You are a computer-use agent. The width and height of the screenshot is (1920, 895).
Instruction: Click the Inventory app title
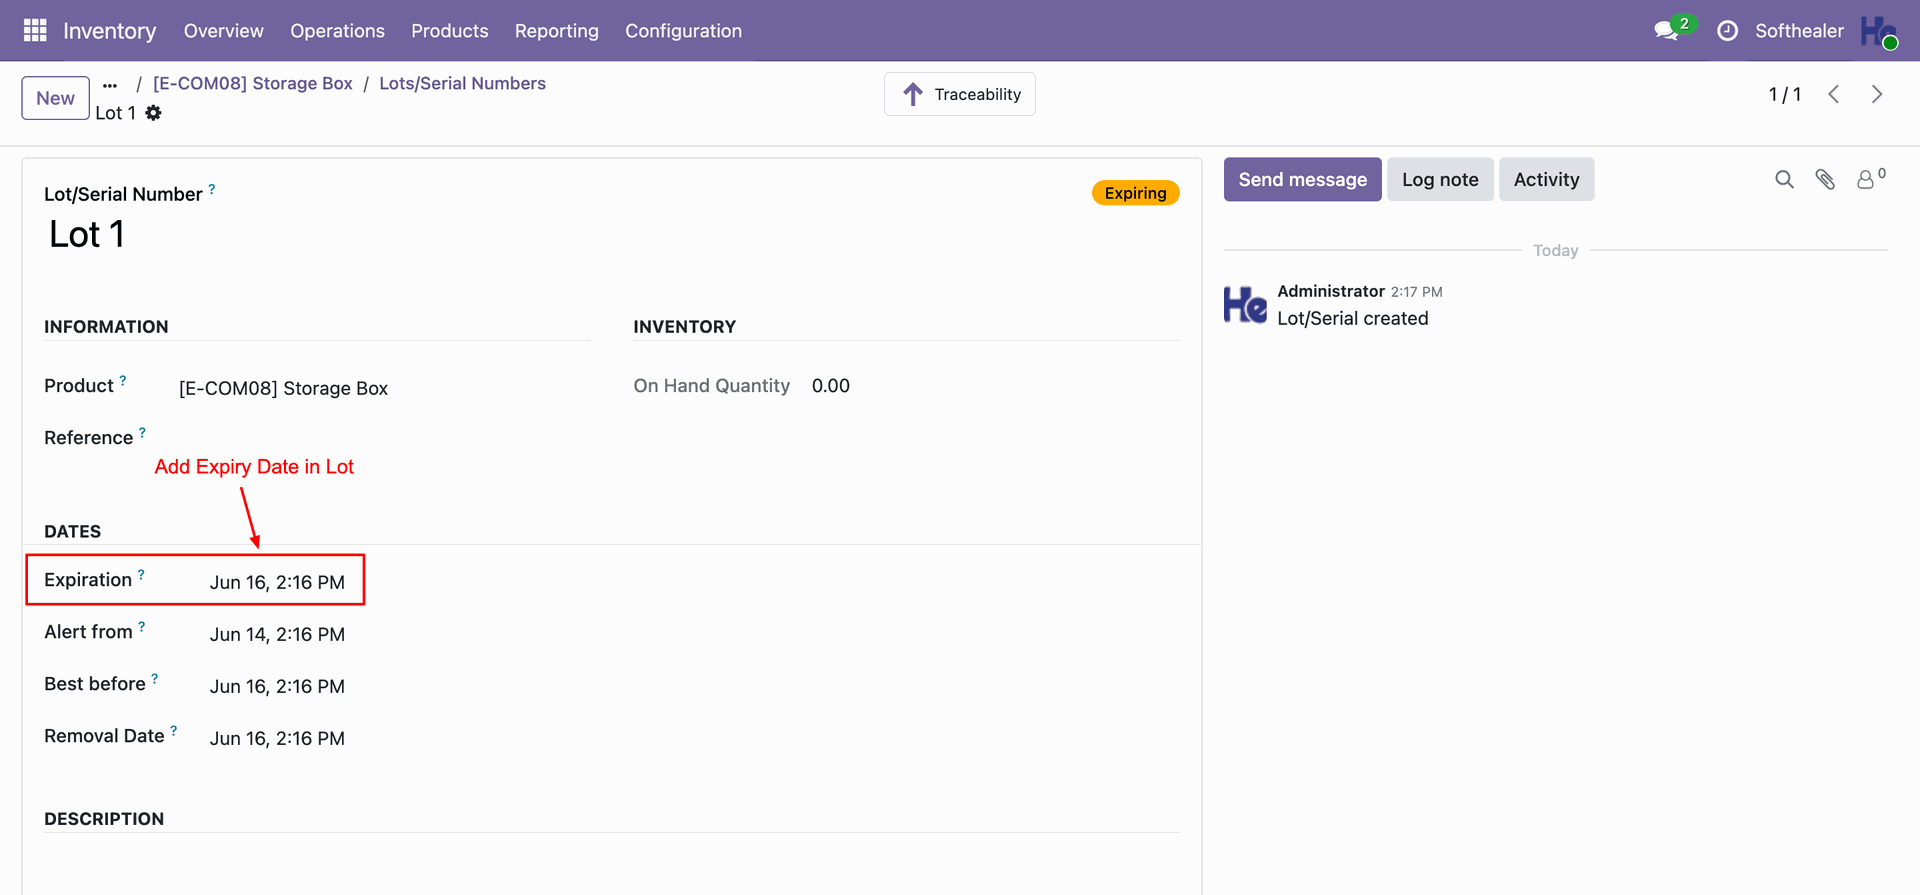tap(110, 31)
